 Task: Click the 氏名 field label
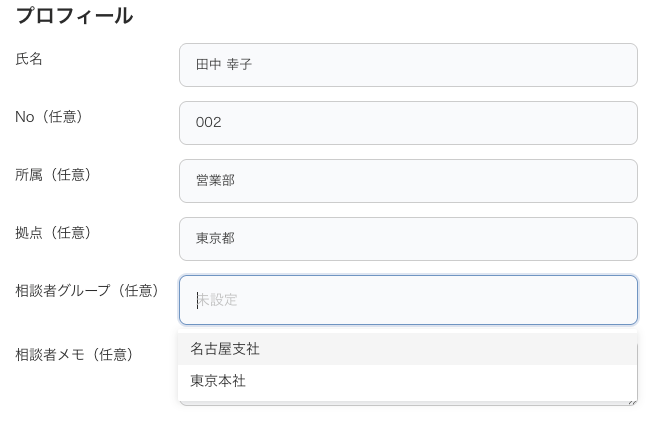[x=29, y=59]
